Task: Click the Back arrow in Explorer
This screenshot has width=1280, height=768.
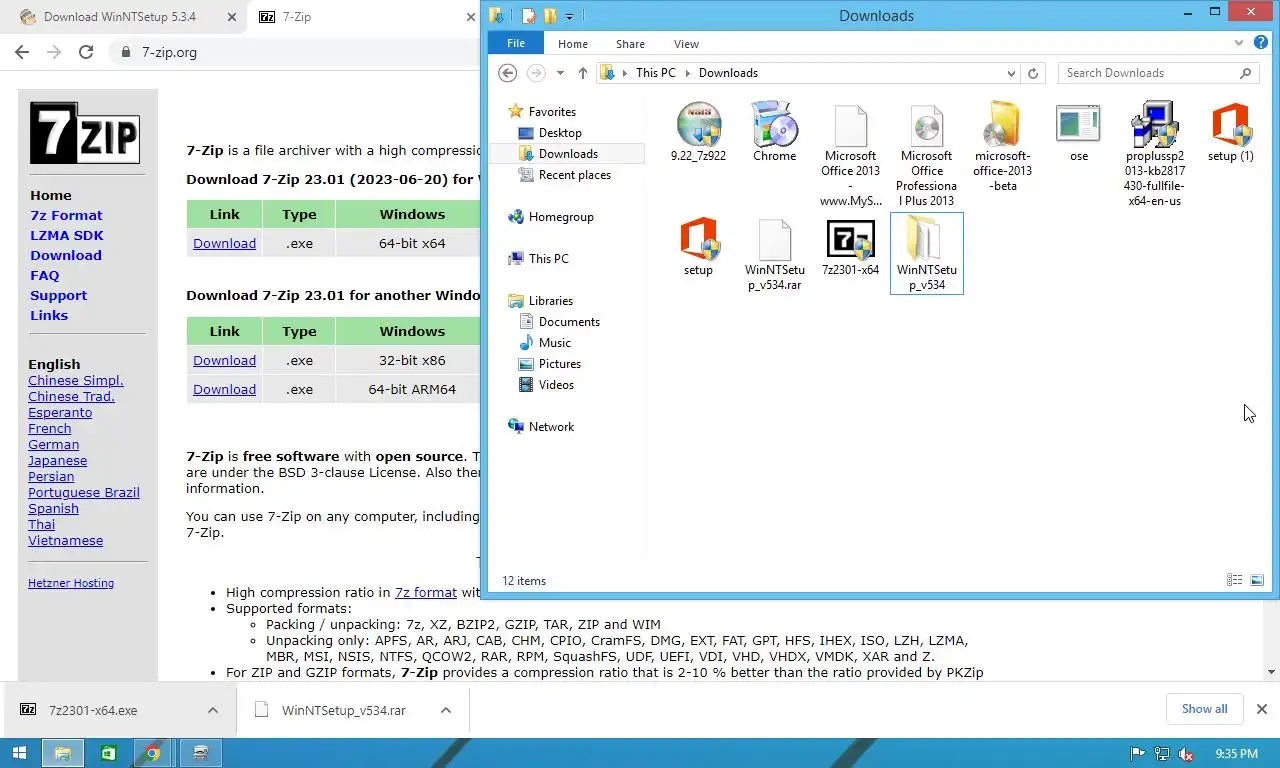Action: (507, 73)
